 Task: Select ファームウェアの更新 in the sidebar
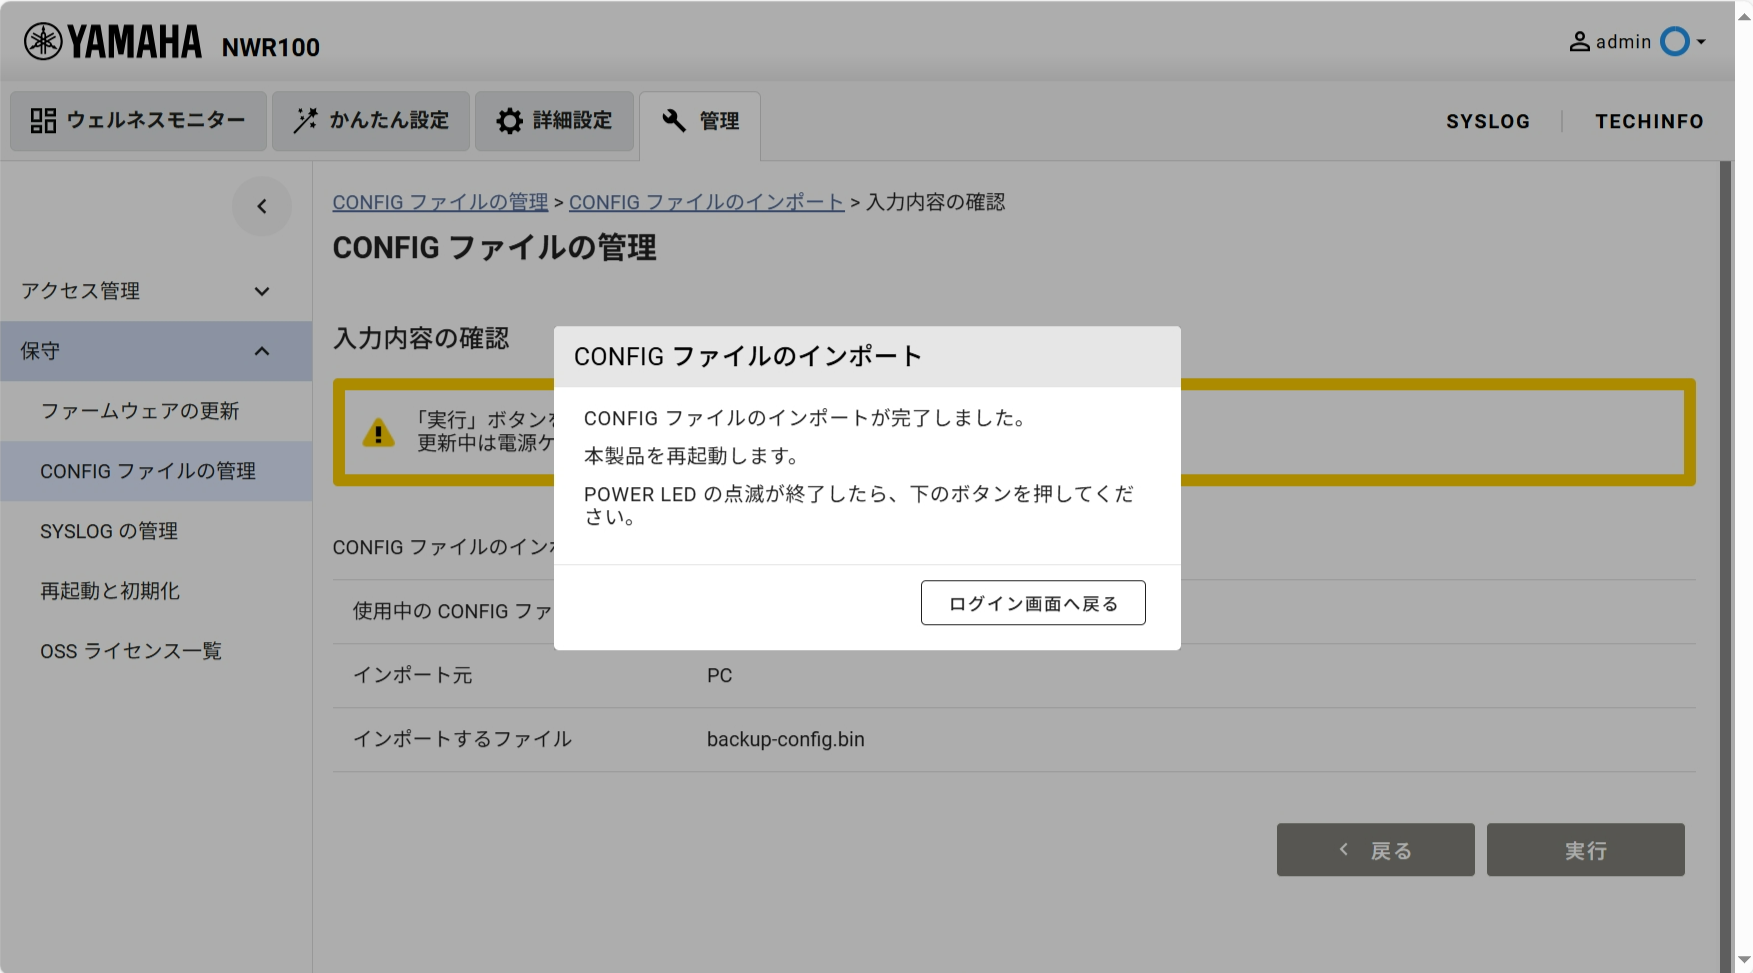point(140,411)
